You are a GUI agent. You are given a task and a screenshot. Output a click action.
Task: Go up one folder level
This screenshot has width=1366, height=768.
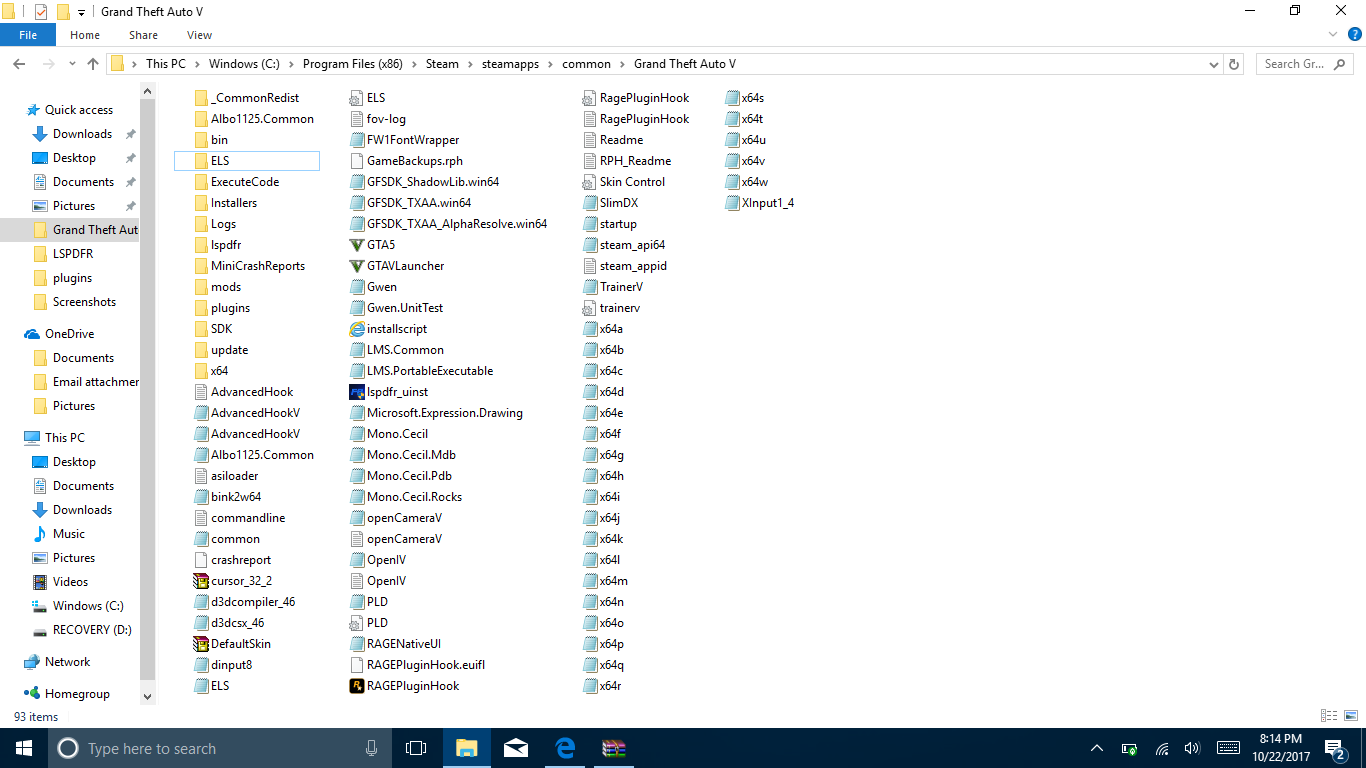(x=93, y=64)
